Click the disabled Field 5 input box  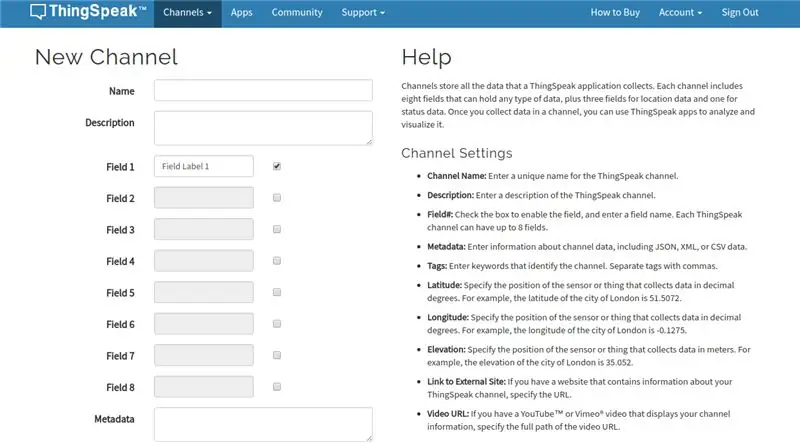[x=204, y=292]
